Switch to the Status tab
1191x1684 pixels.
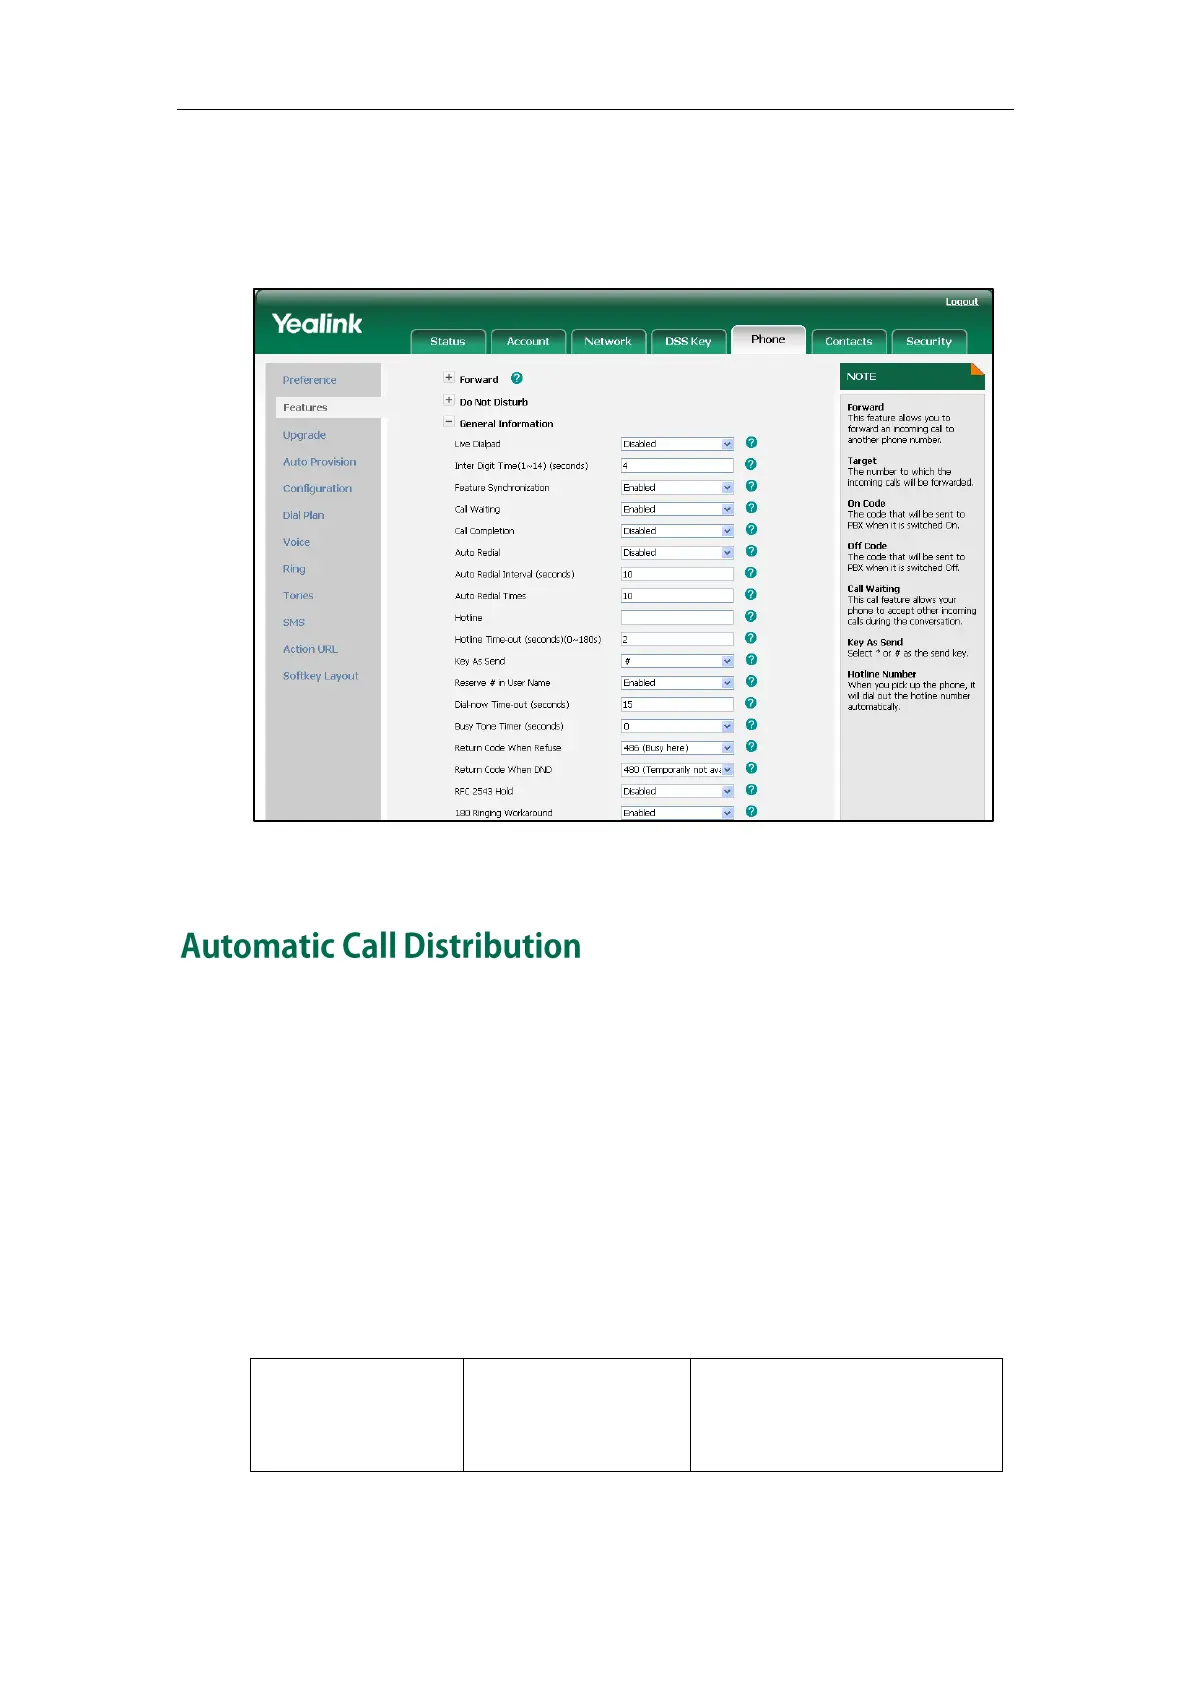pos(448,341)
